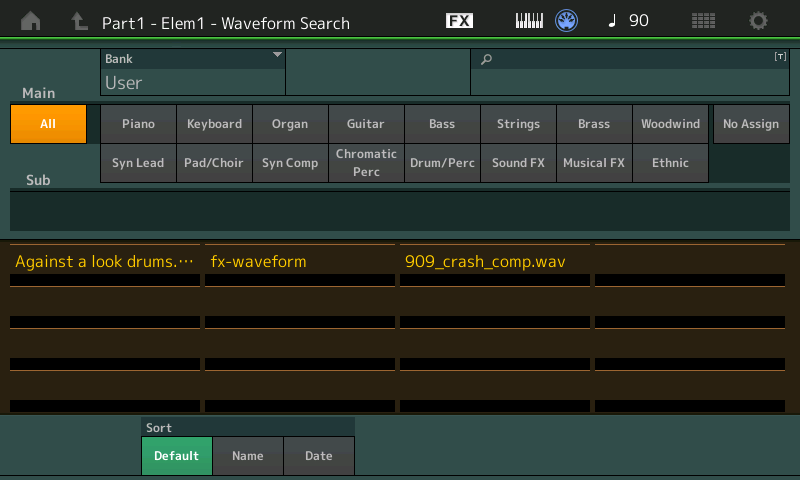
Task: Choose the Syn Lead category
Action: click(138, 163)
